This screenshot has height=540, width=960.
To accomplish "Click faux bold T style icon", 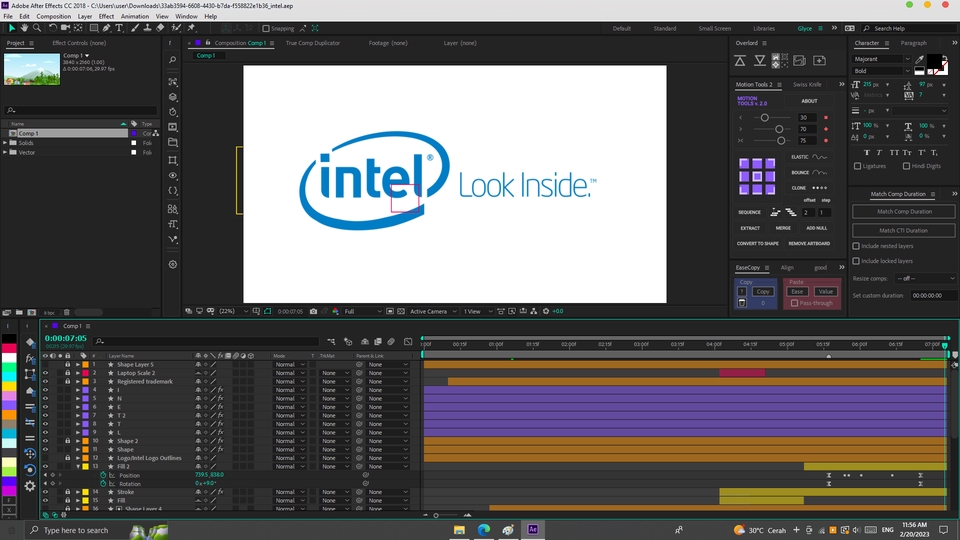I will (866, 152).
